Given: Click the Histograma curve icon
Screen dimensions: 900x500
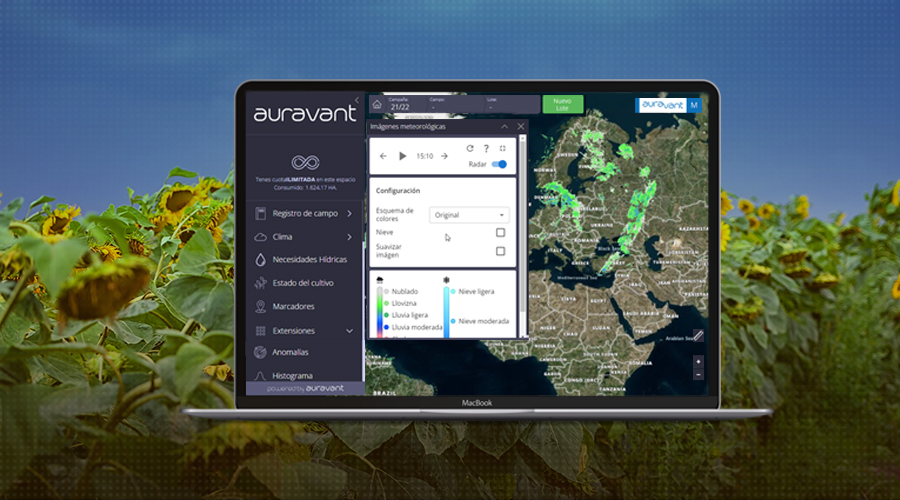Looking at the screenshot, I should tap(260, 375).
